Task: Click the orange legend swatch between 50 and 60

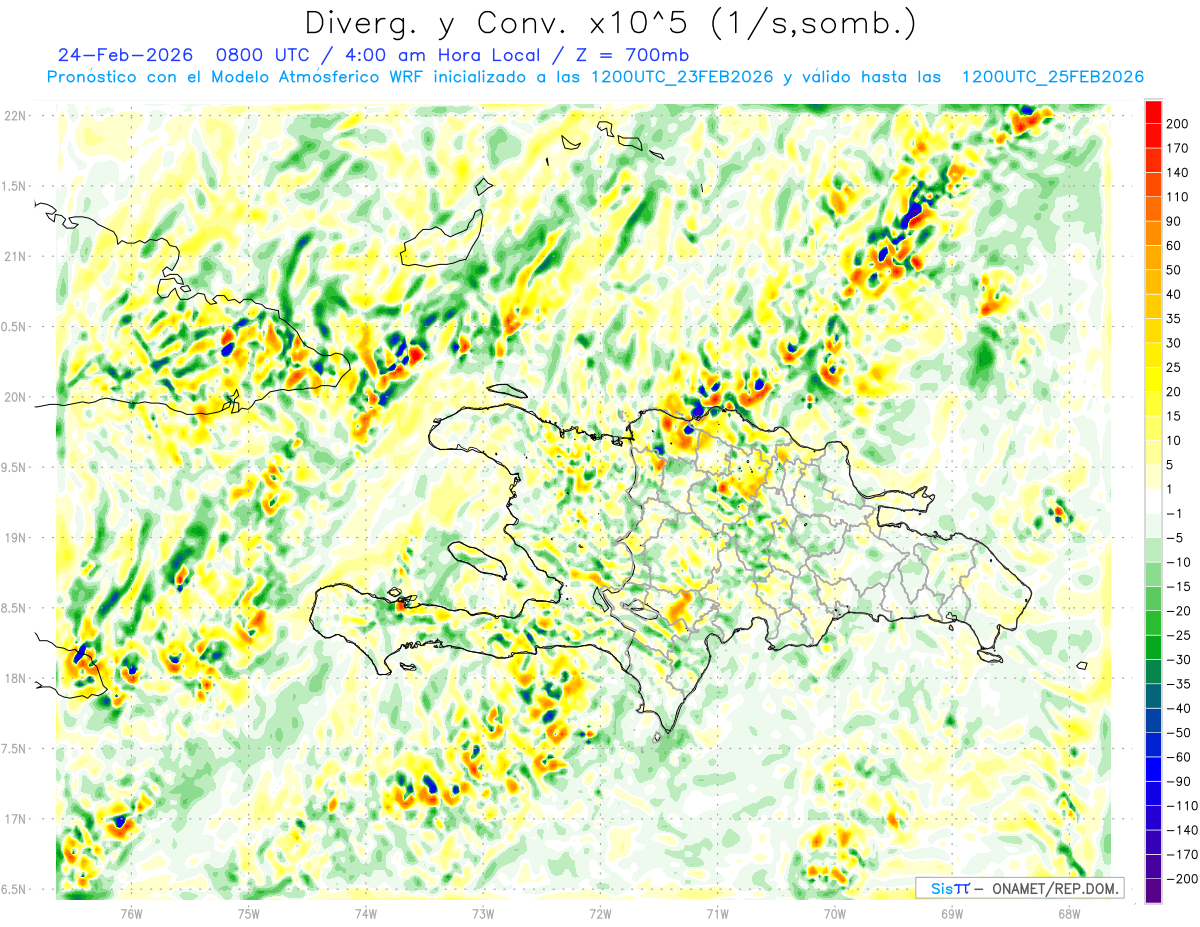Action: [1153, 258]
